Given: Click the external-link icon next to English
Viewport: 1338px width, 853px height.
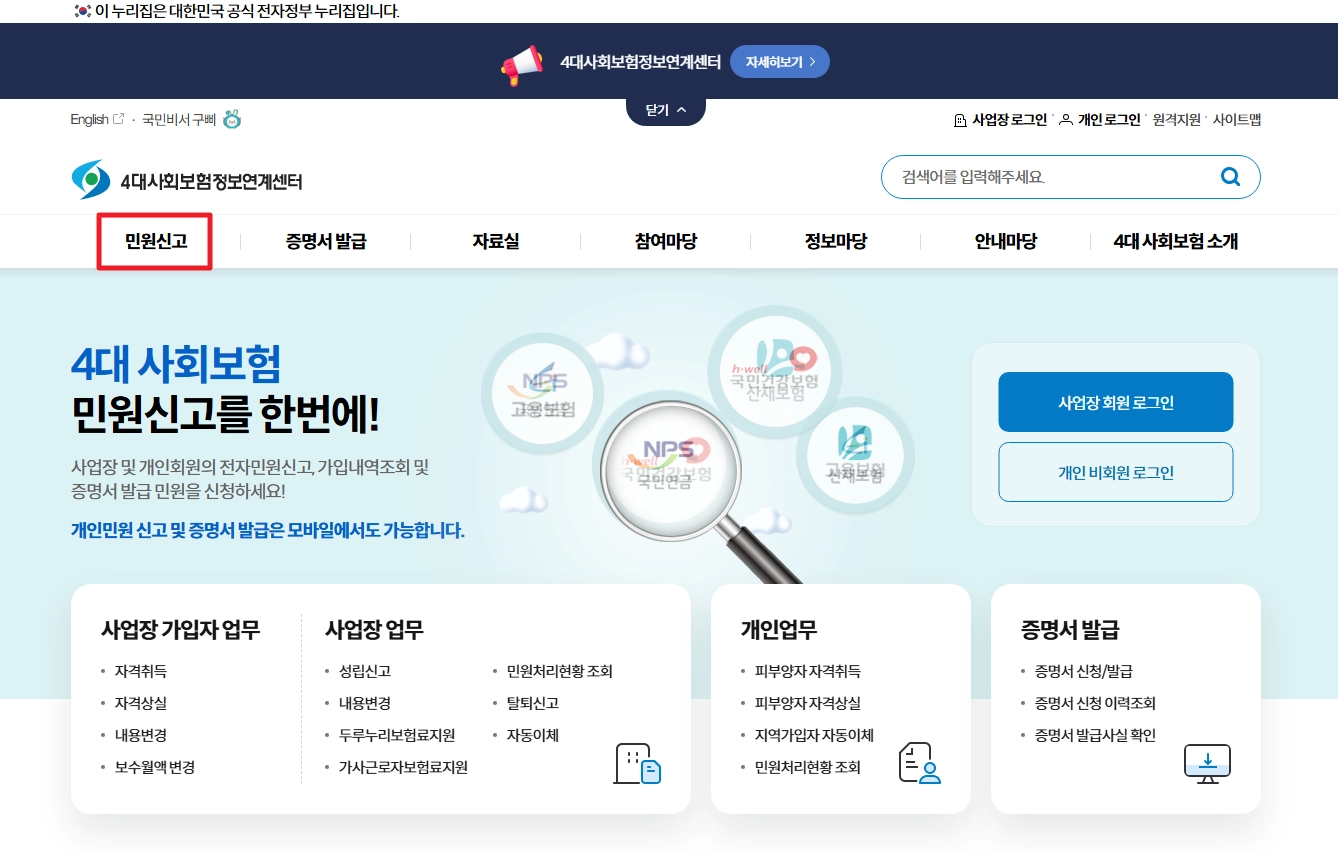Looking at the screenshot, I should click(x=120, y=118).
